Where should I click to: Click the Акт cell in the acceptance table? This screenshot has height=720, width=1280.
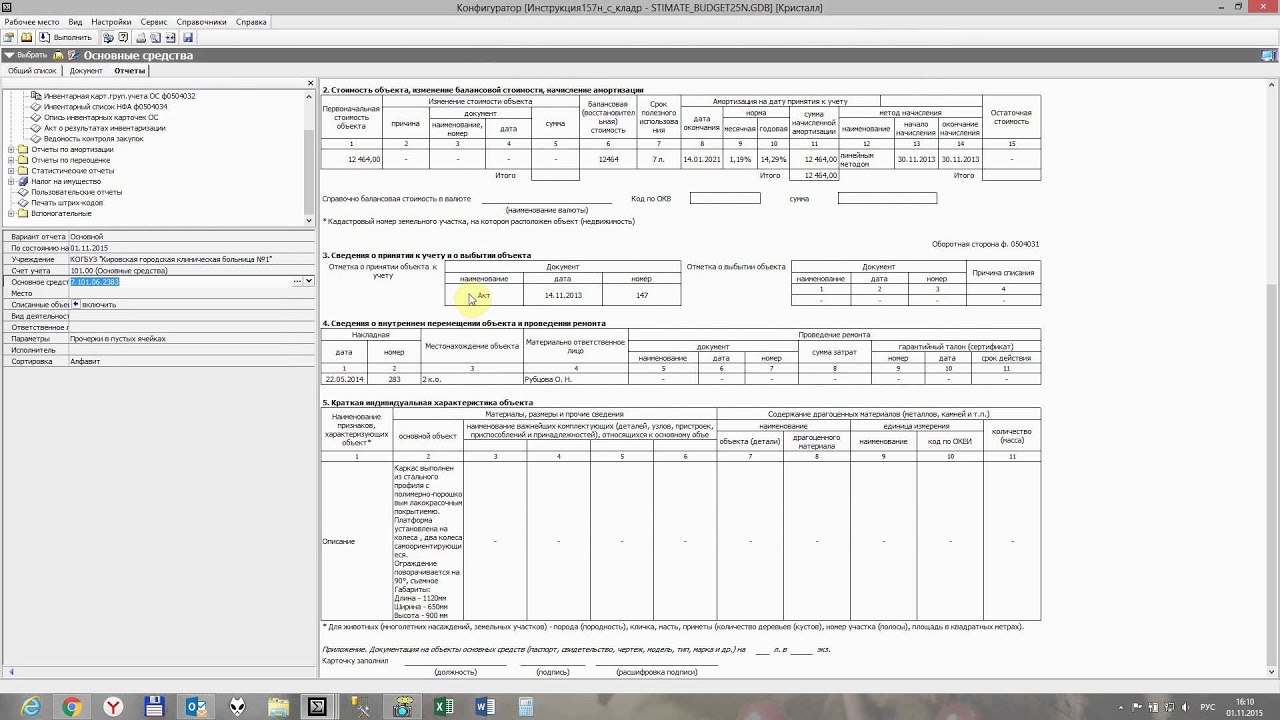click(x=484, y=295)
